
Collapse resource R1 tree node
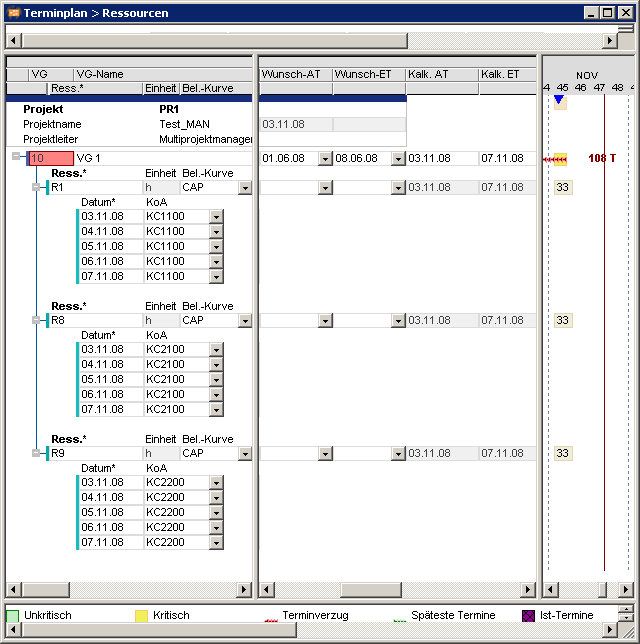(36, 187)
